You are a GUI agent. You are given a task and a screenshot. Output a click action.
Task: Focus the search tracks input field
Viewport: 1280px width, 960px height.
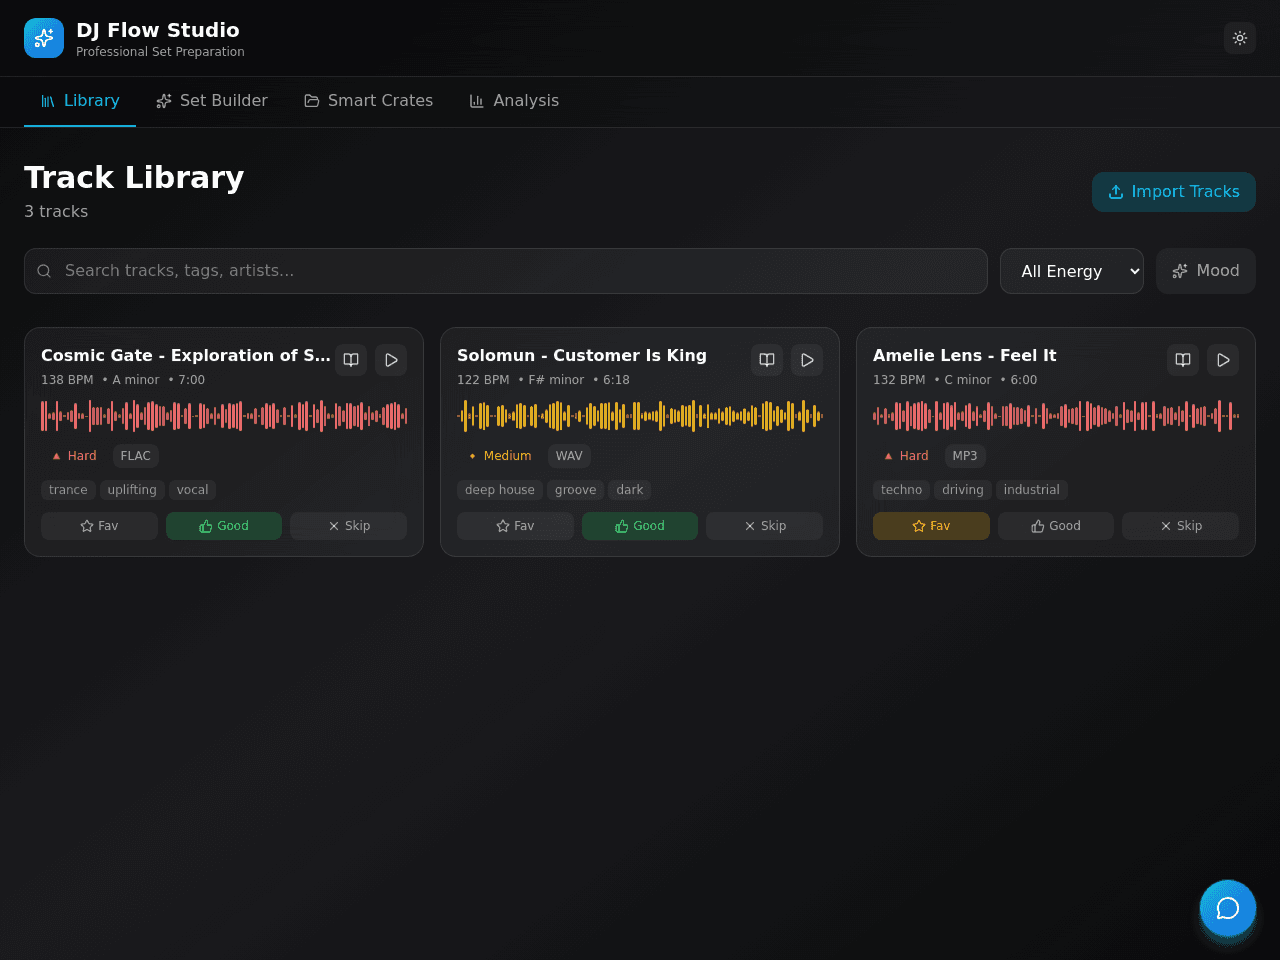pos(506,271)
